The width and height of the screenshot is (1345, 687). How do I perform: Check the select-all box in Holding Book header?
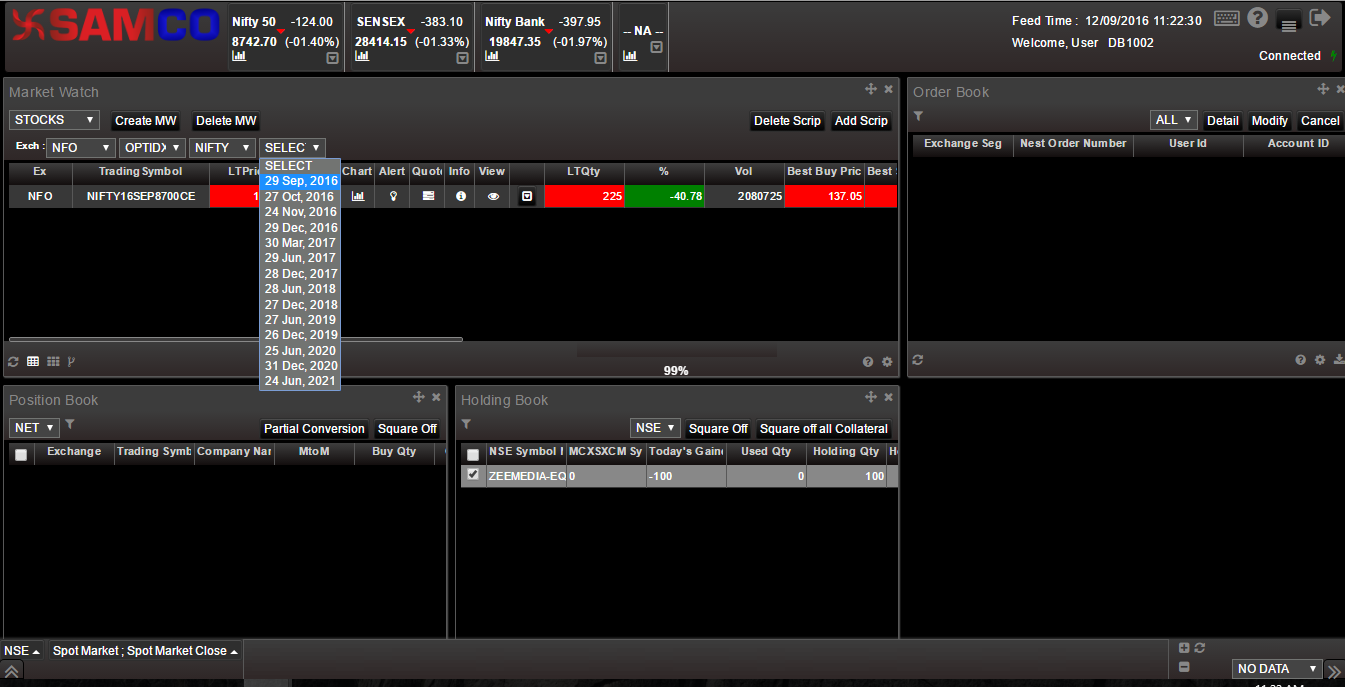[x=473, y=455]
